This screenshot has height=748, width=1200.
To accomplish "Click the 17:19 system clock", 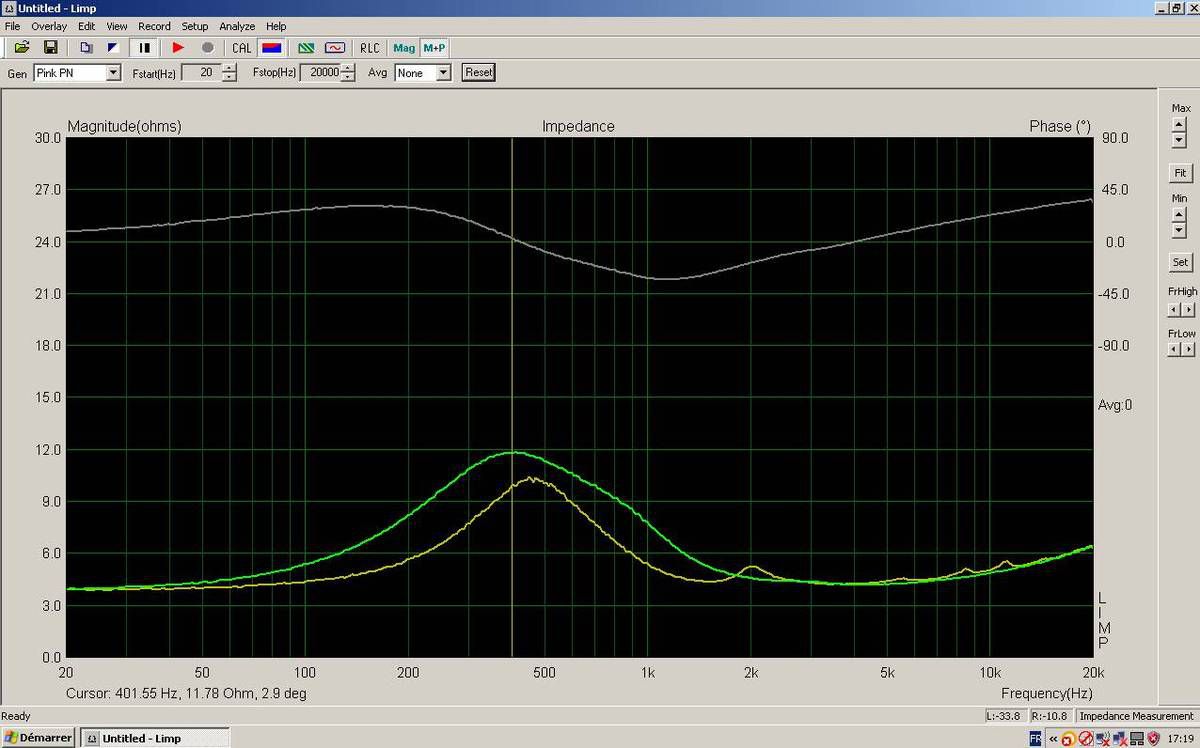I will click(x=1179, y=738).
